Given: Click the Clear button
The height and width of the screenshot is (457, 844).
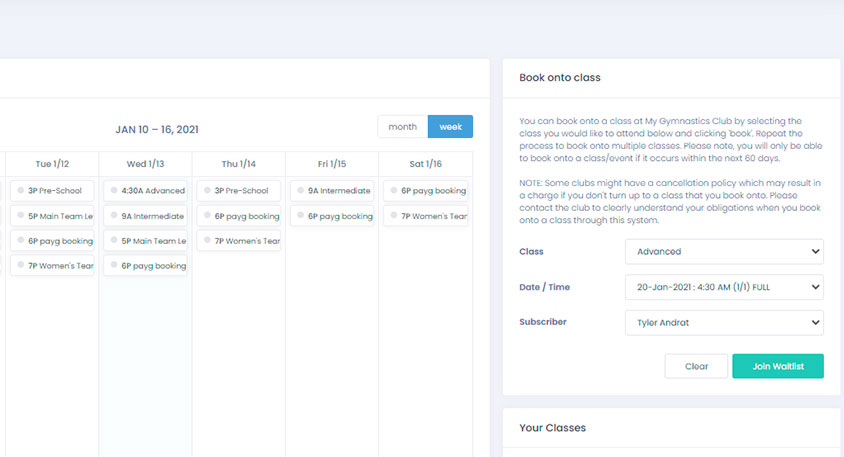Looking at the screenshot, I should click(696, 366).
